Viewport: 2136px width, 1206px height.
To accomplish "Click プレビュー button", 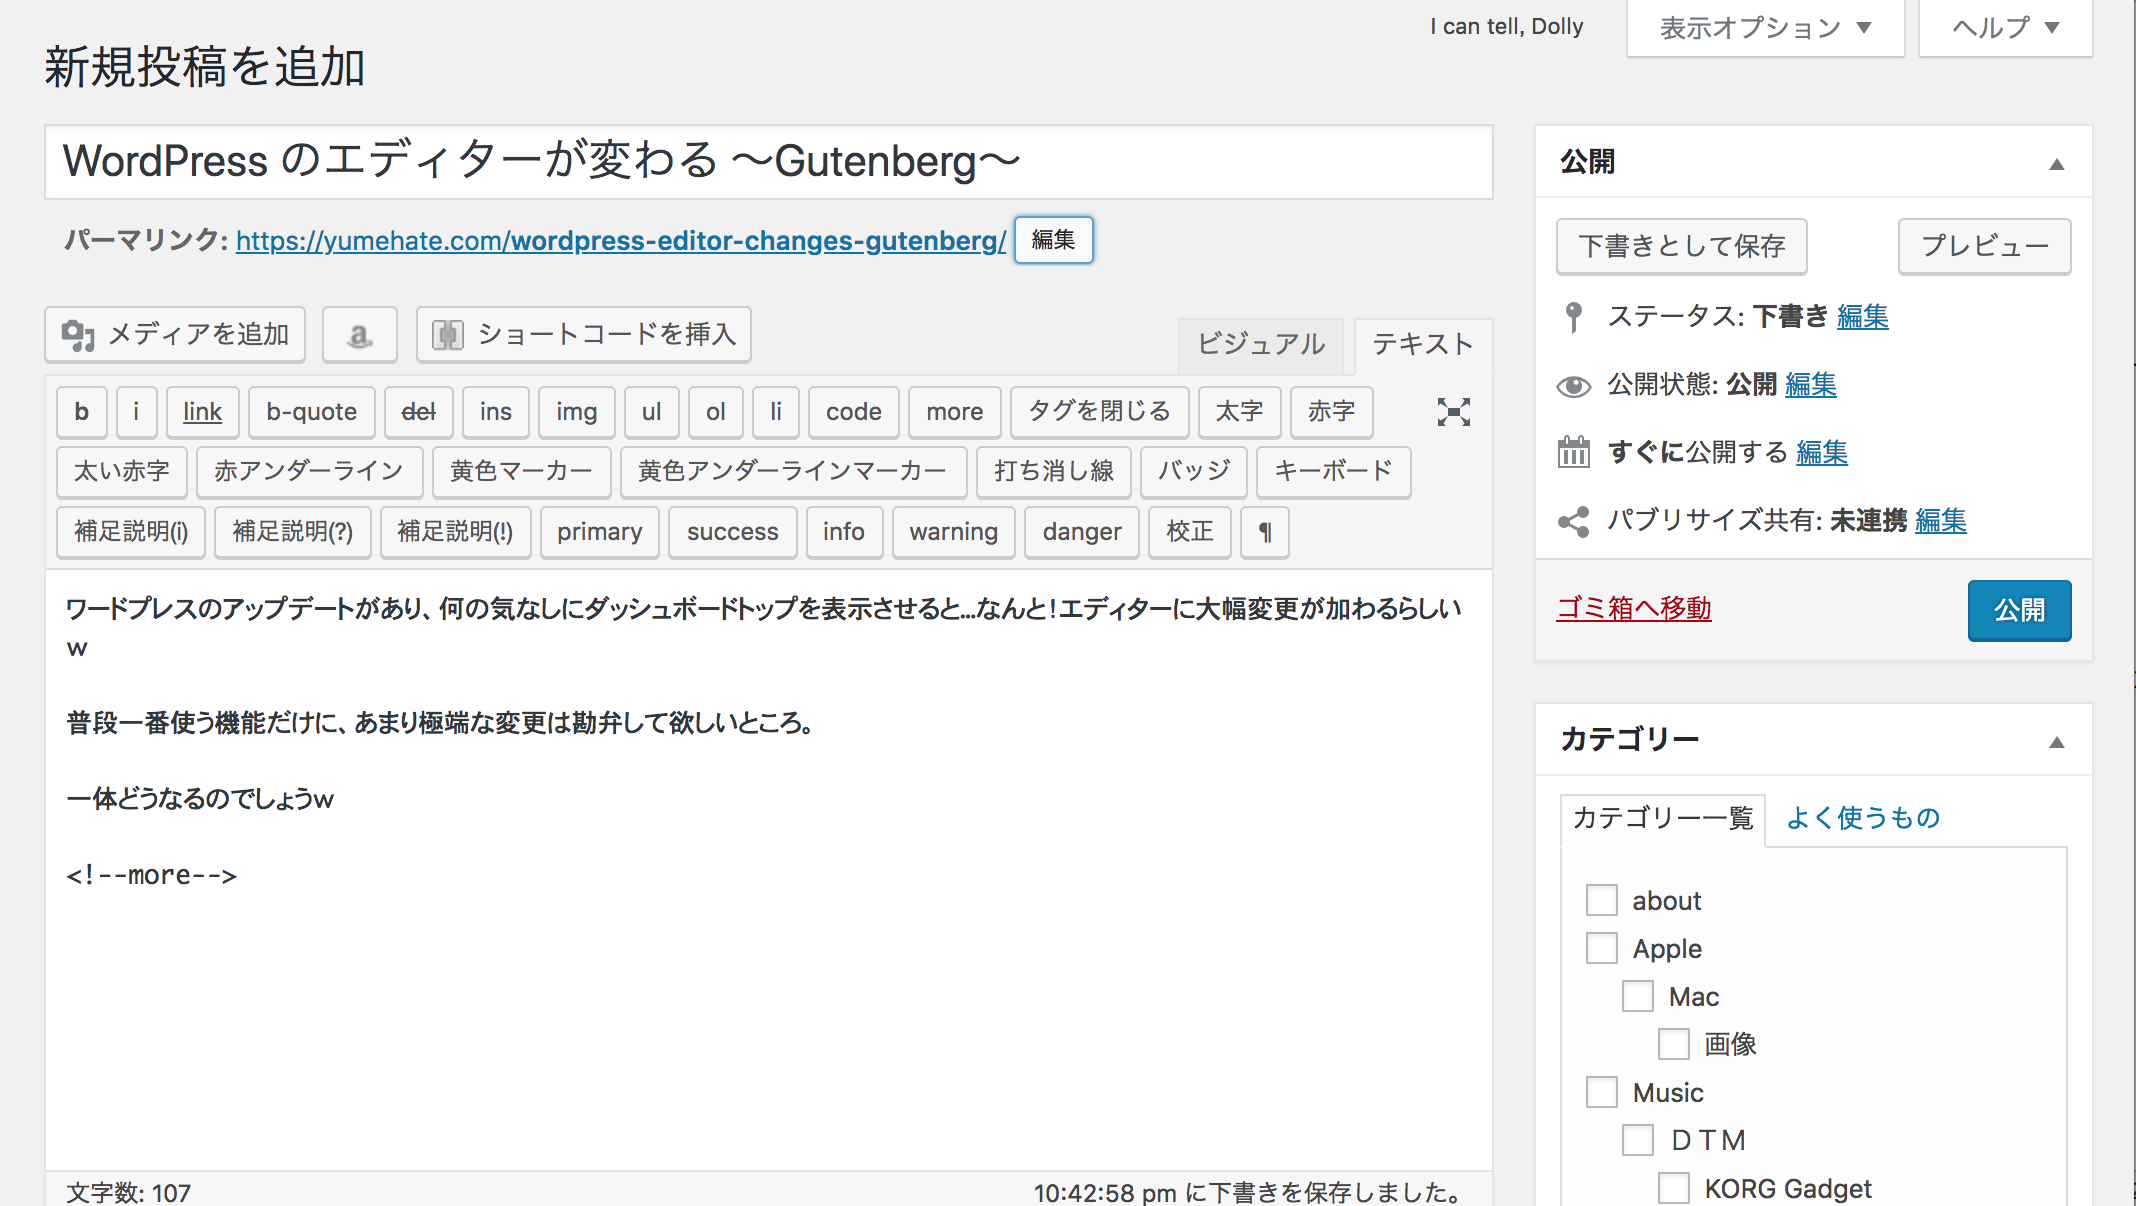I will coord(1985,246).
